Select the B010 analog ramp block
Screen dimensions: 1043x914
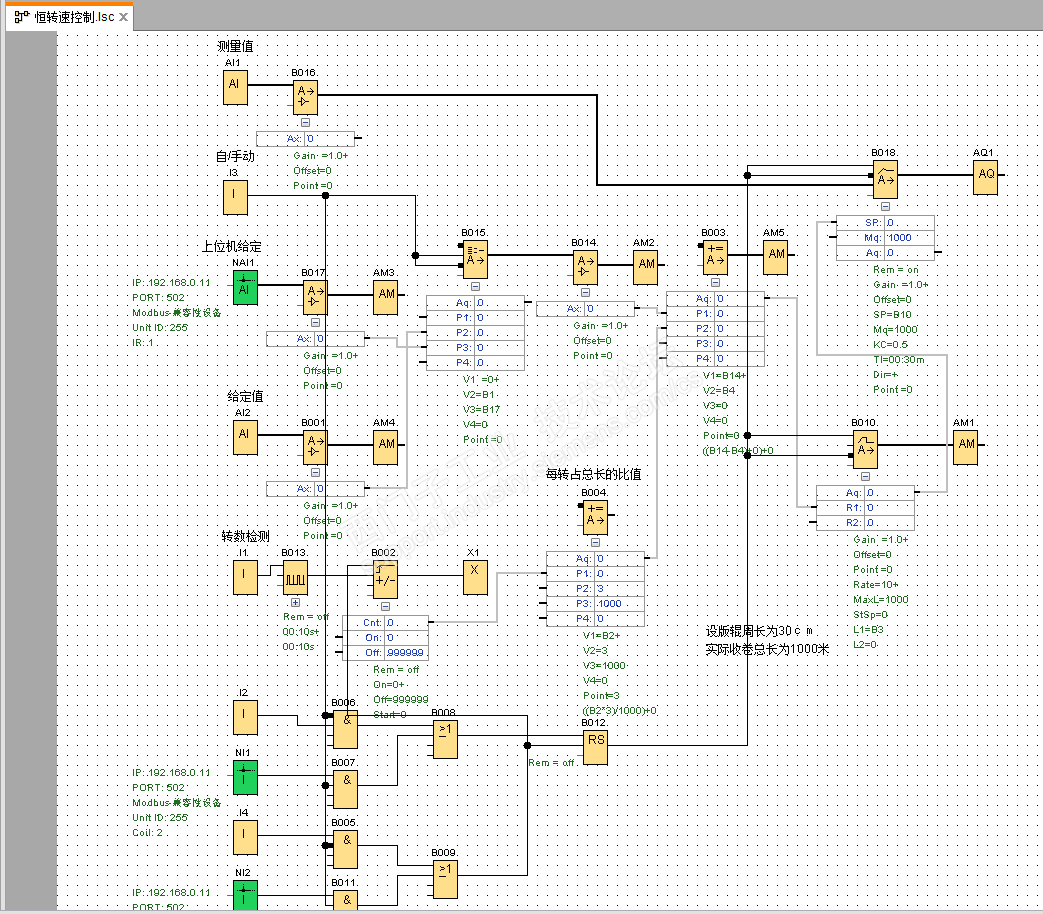(x=865, y=449)
